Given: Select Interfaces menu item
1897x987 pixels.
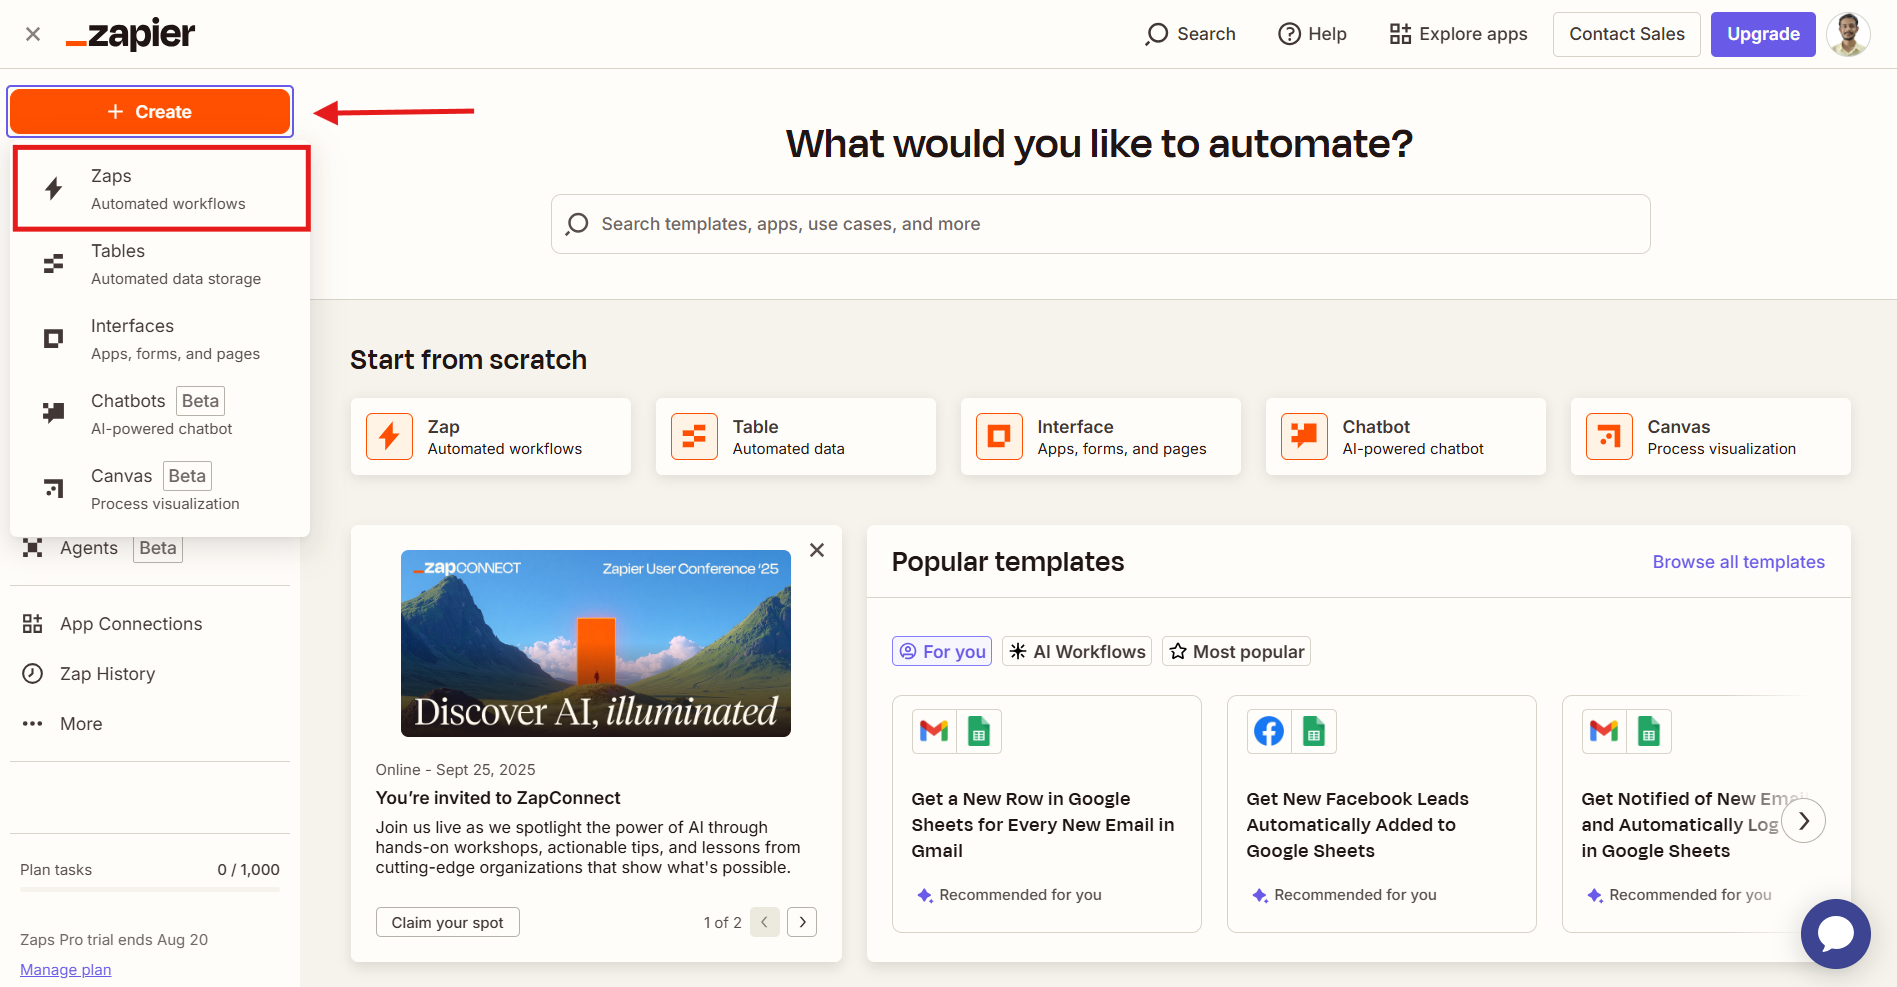Looking at the screenshot, I should (x=160, y=339).
